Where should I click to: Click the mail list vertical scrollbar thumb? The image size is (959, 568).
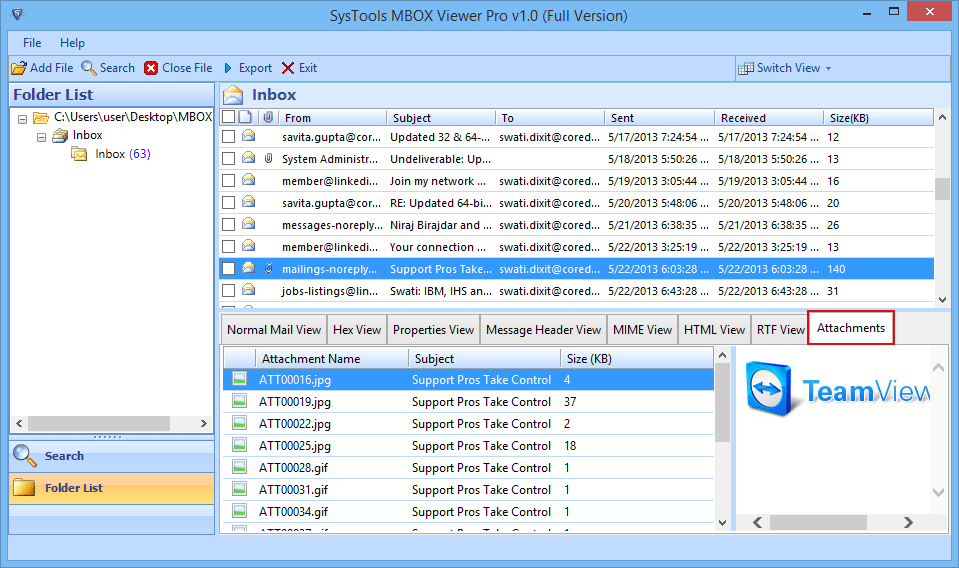942,188
